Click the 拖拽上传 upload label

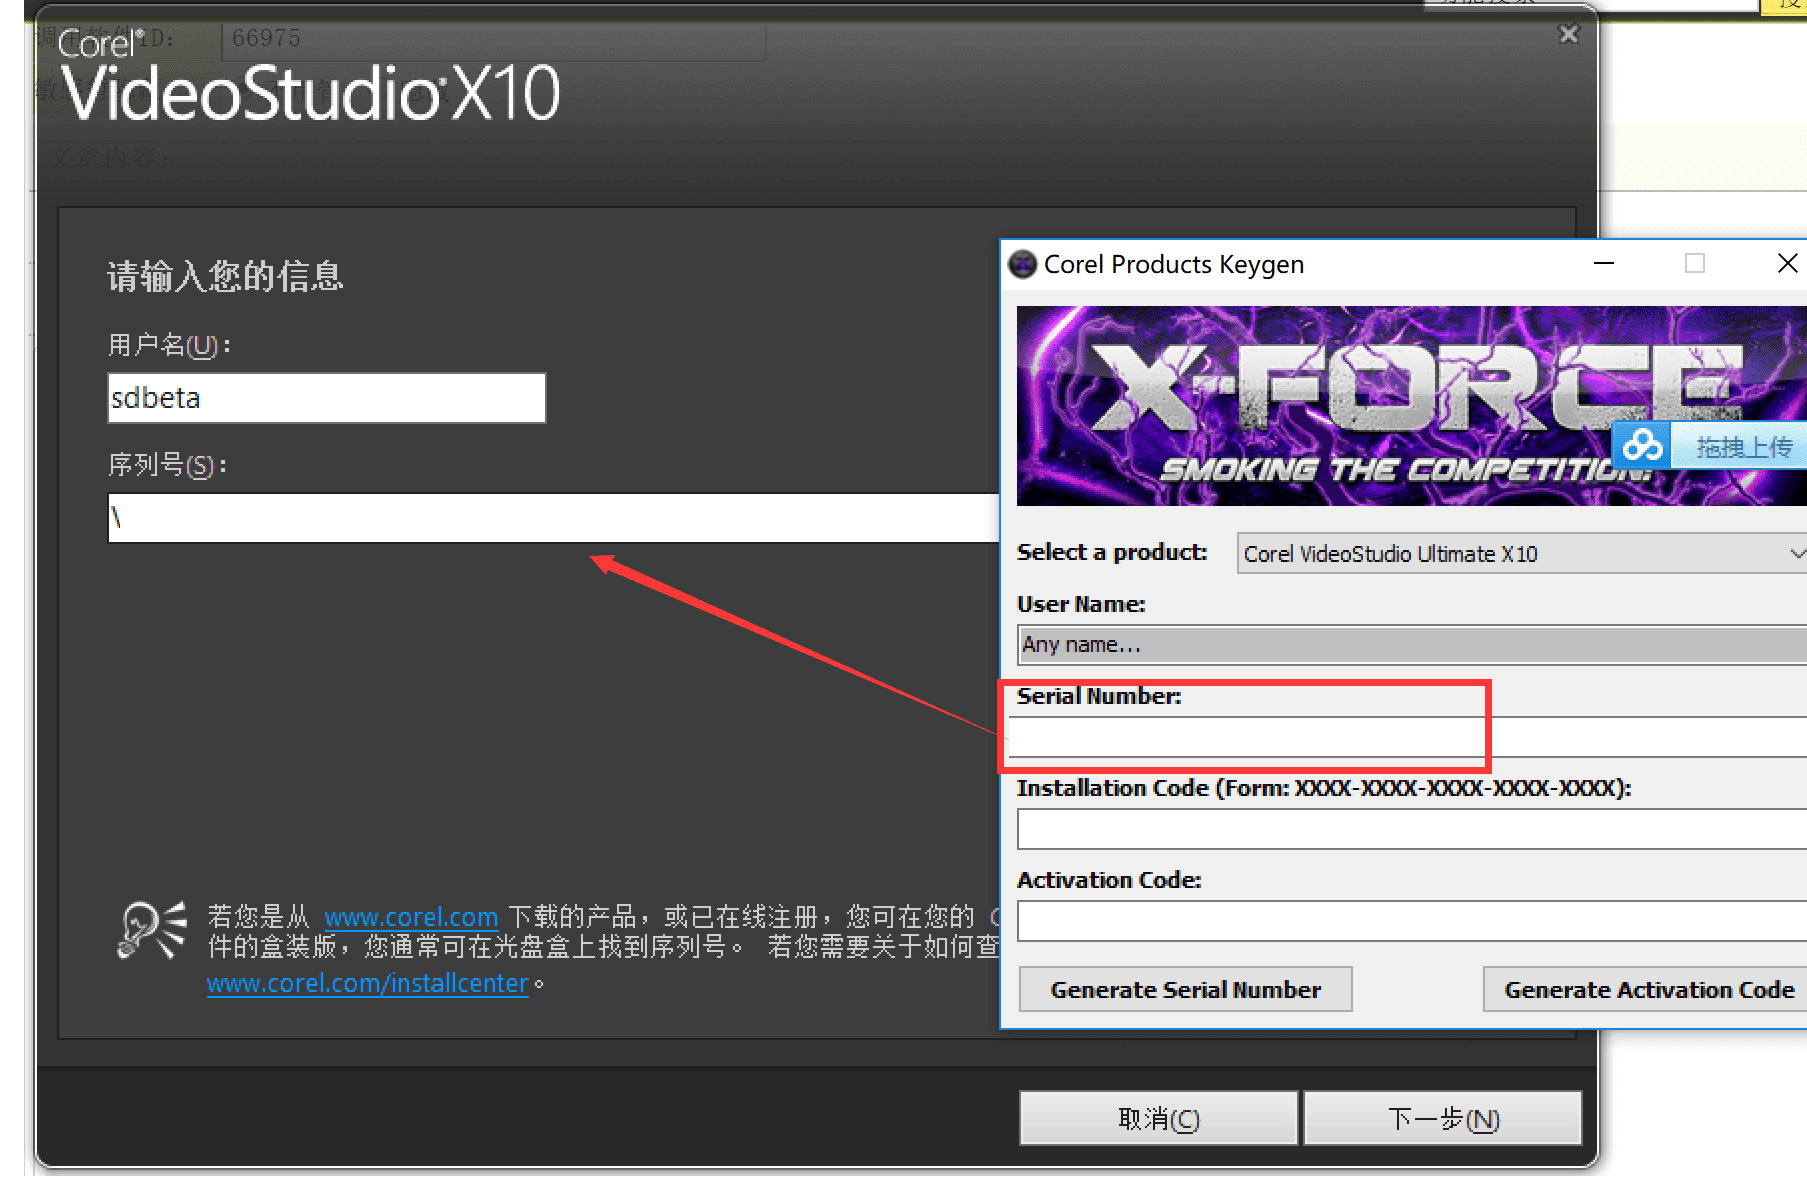pyautogui.click(x=1744, y=447)
